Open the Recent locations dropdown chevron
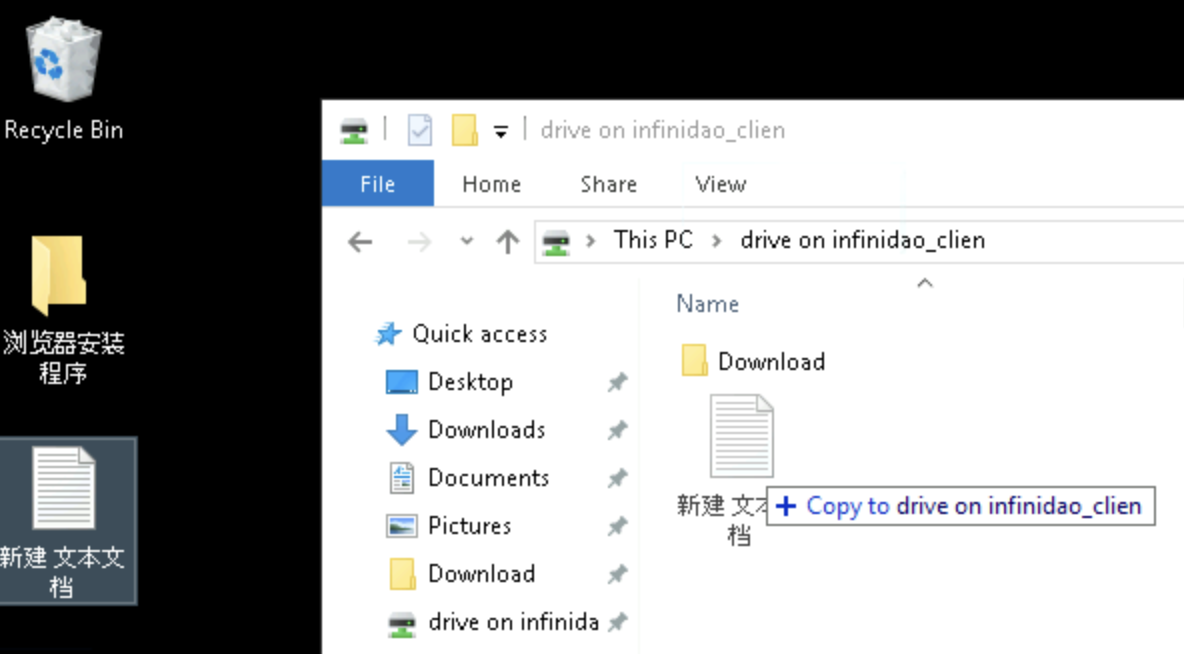This screenshot has width=1184, height=654. pos(466,241)
